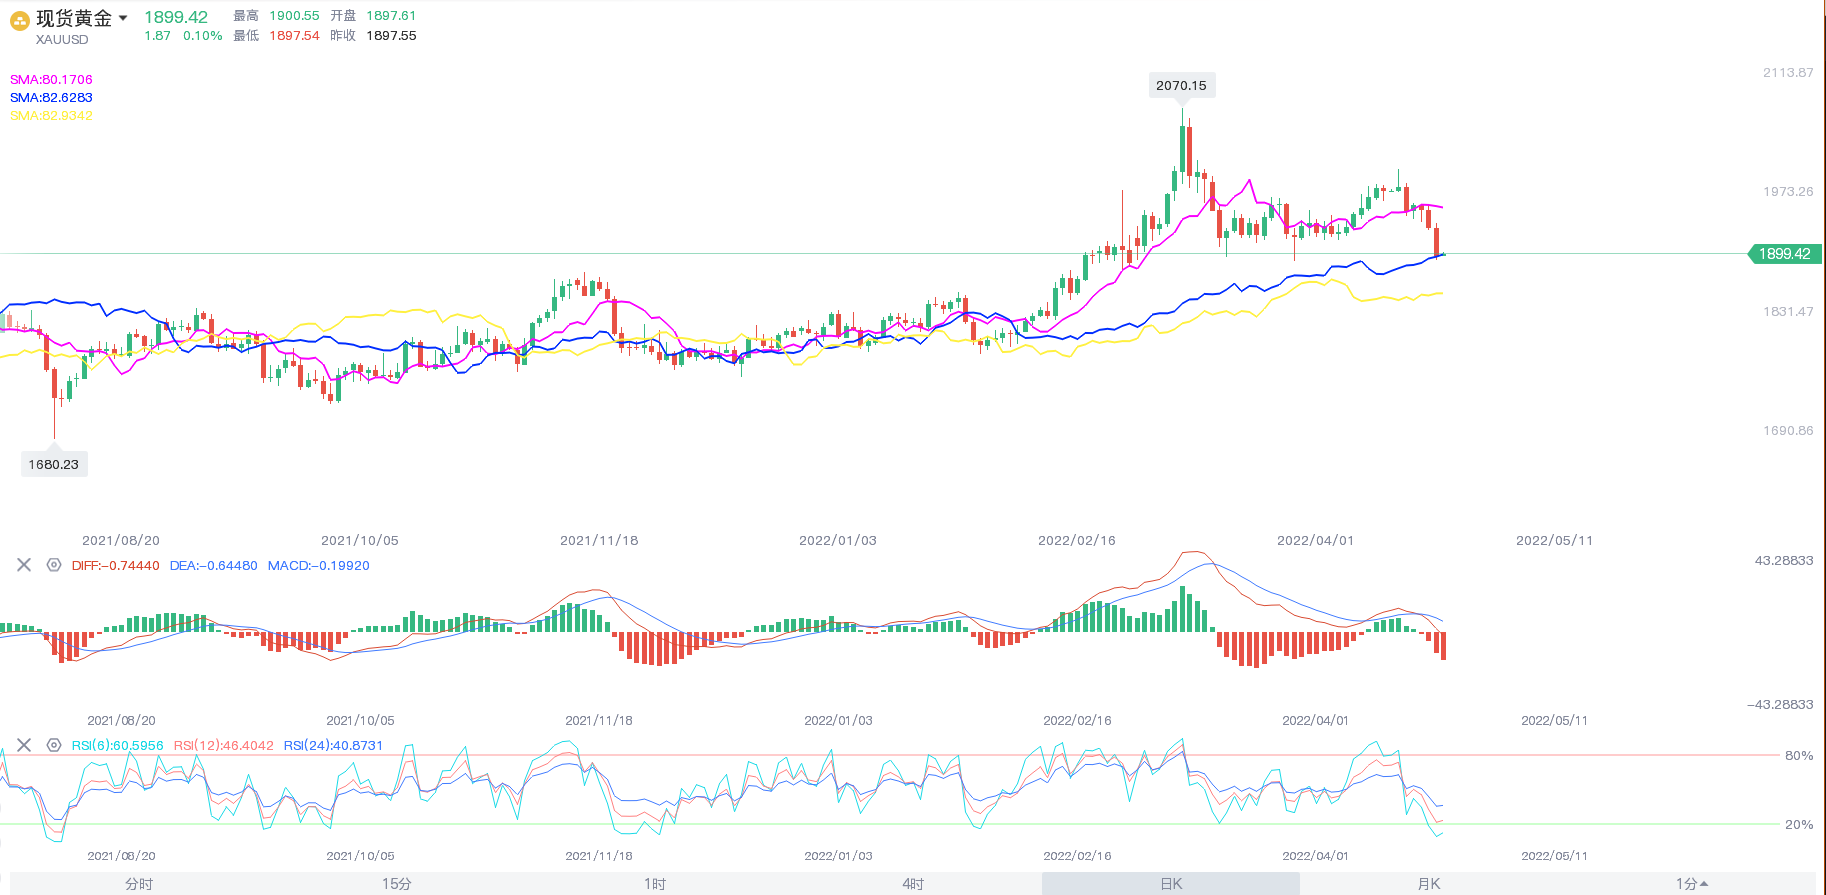Switch to the 分时 timeframe tab
Screen dimensions: 1826x895
139,884
